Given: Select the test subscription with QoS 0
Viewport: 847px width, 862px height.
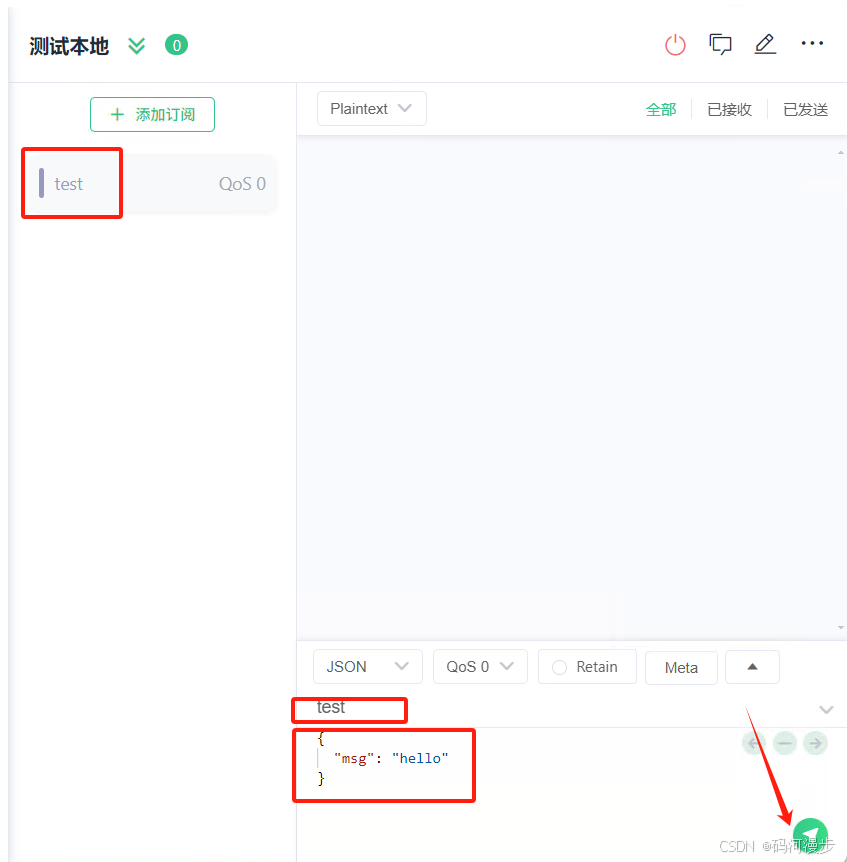Looking at the screenshot, I should 152,184.
